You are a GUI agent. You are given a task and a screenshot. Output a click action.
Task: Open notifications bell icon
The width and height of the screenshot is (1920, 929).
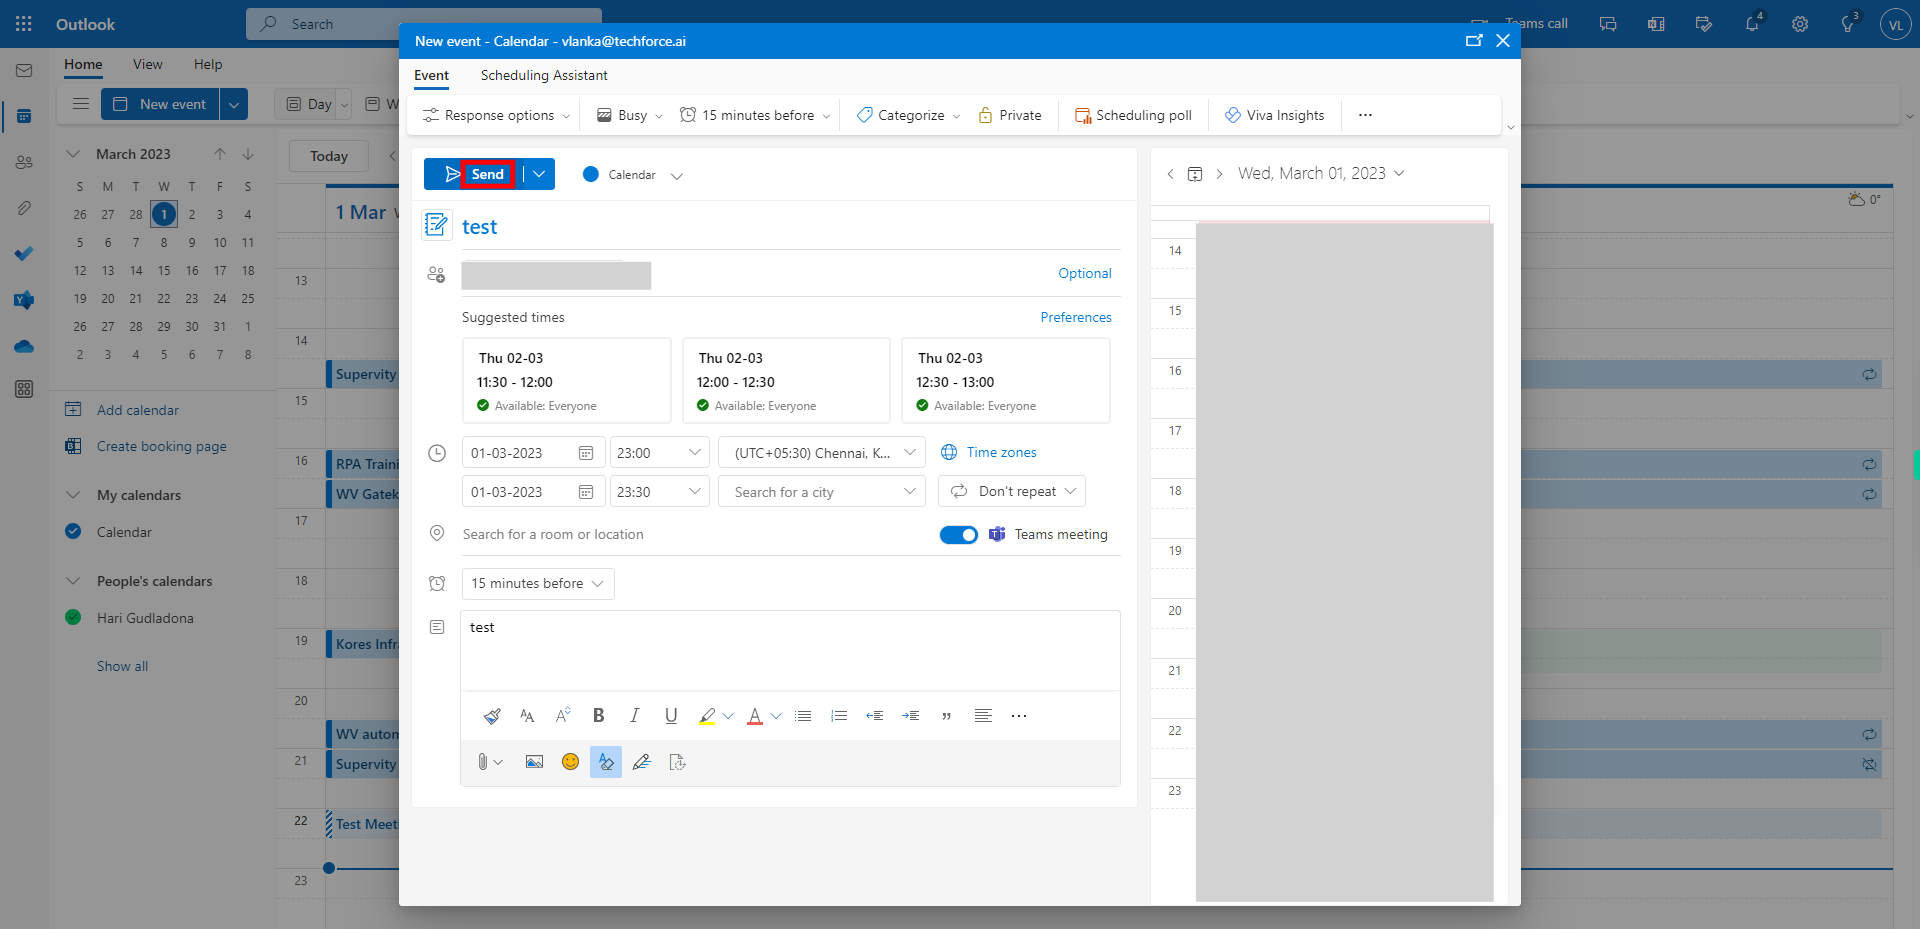(1752, 24)
